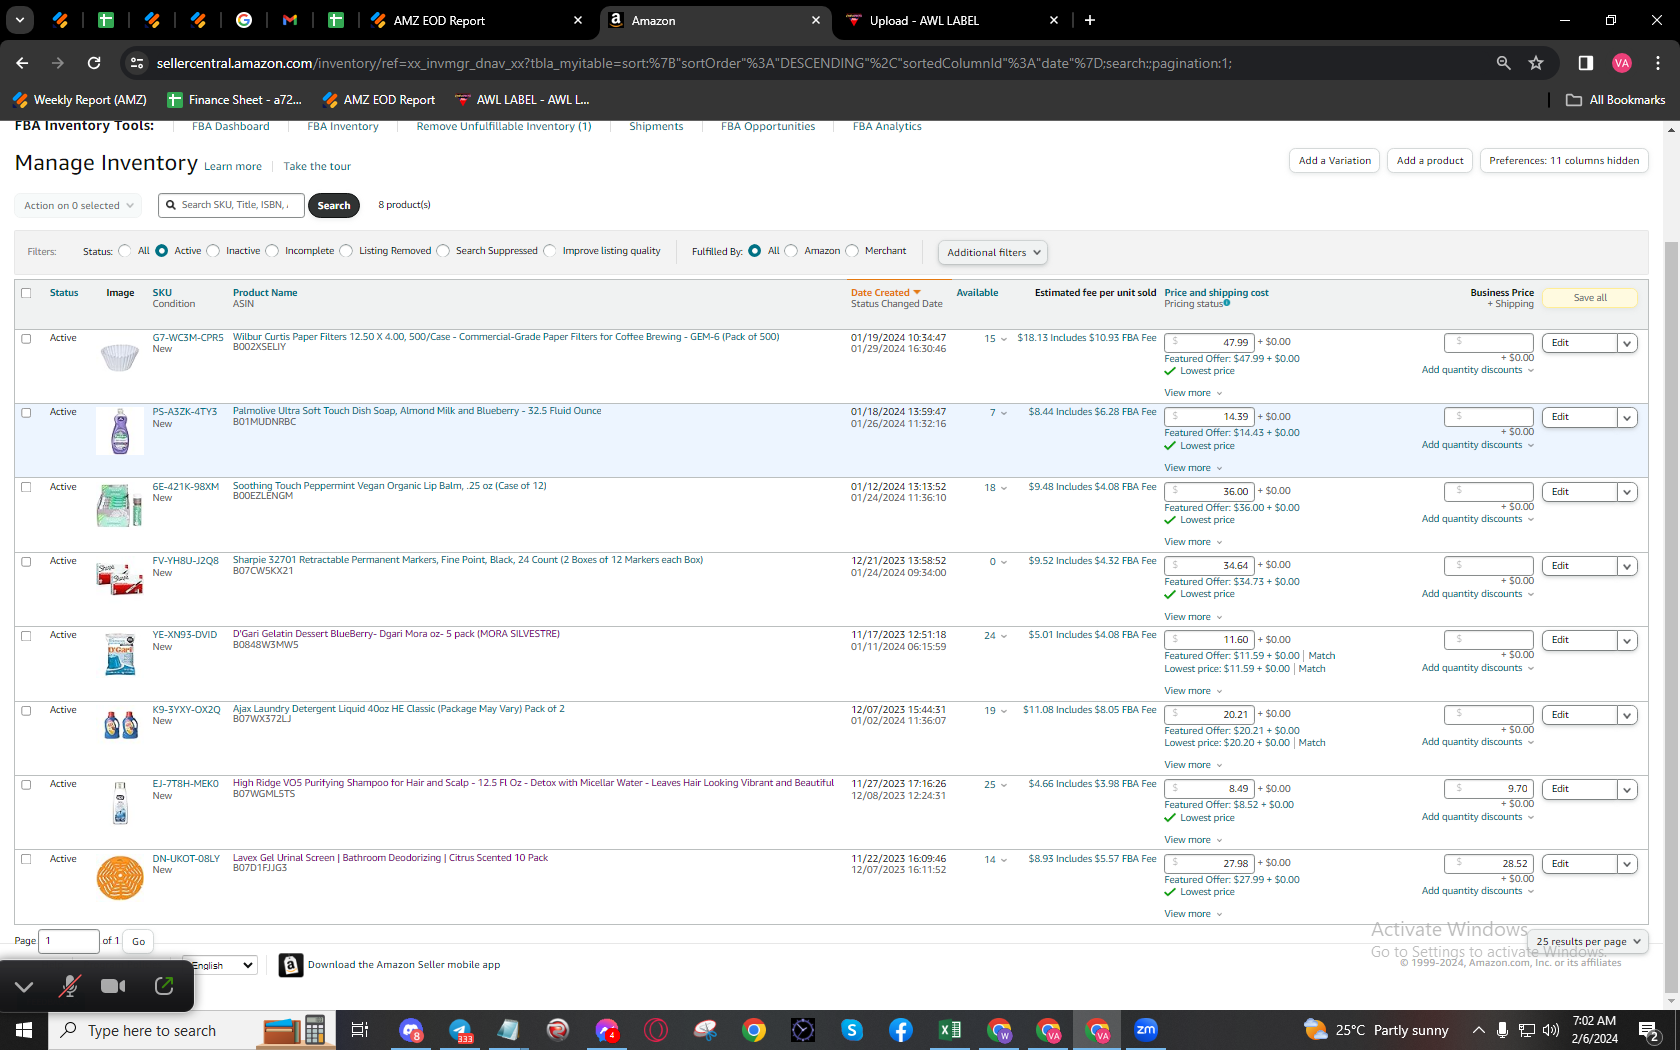
Task: Open the FBA Analytics menu item
Action: [x=887, y=126]
